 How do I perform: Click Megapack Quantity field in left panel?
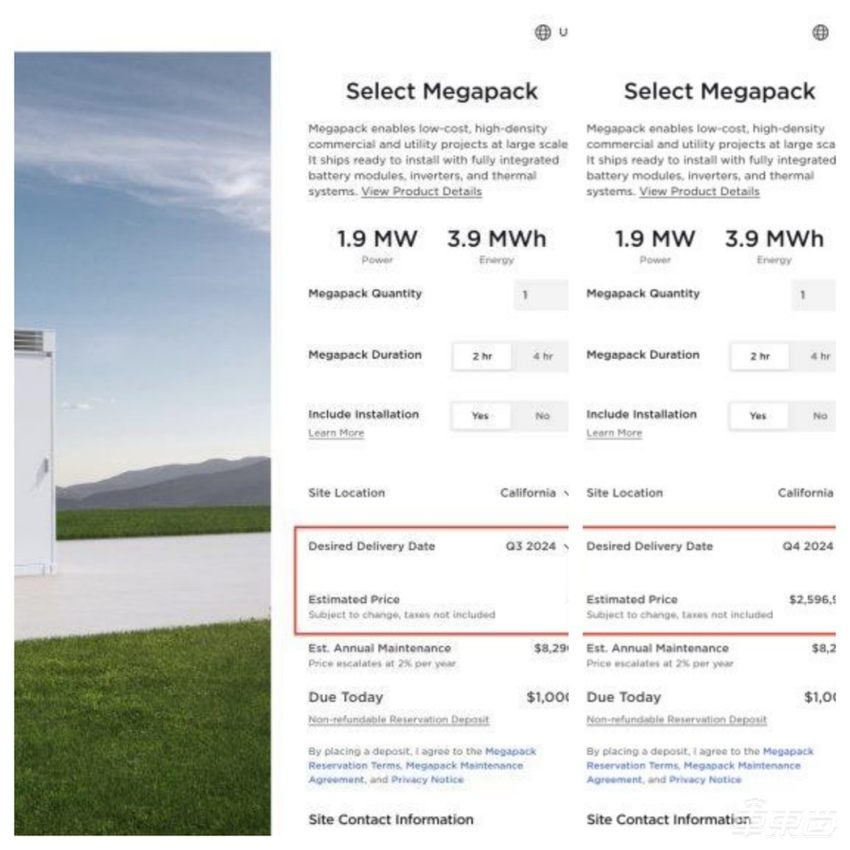click(x=541, y=295)
